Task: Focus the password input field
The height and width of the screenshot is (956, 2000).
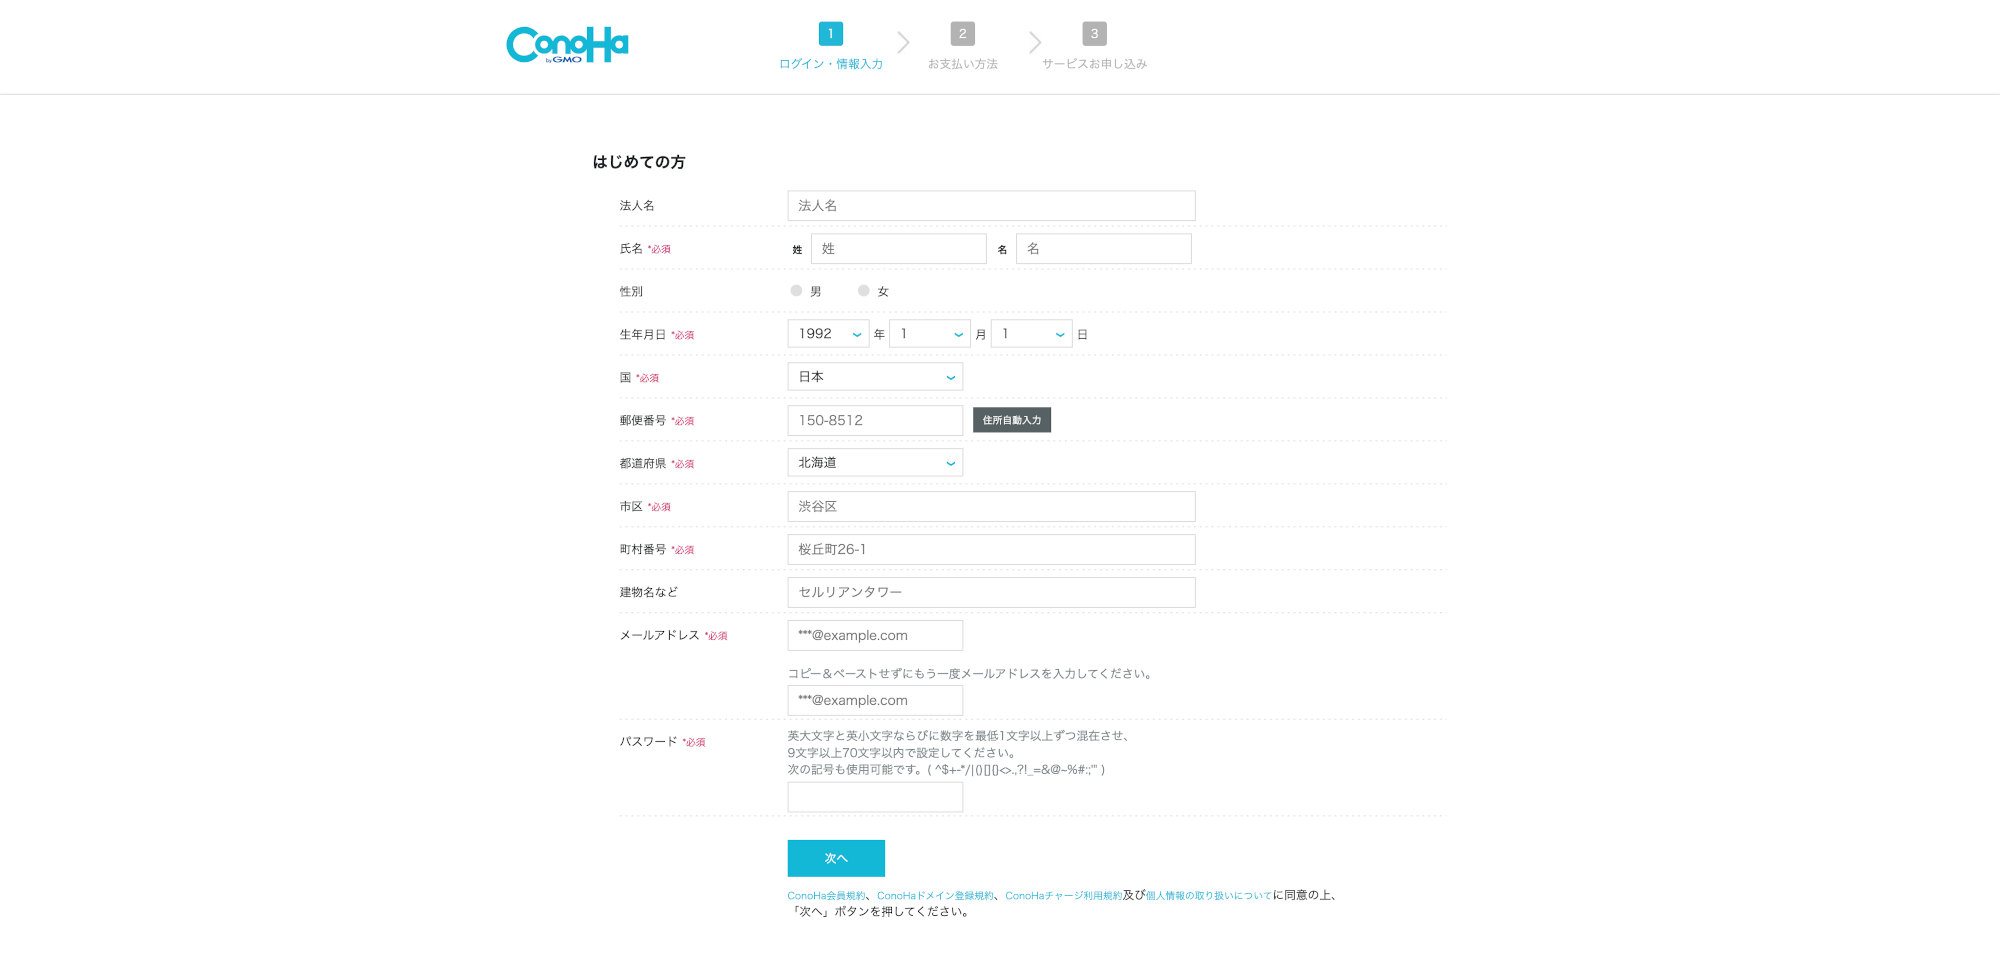Action: click(875, 797)
